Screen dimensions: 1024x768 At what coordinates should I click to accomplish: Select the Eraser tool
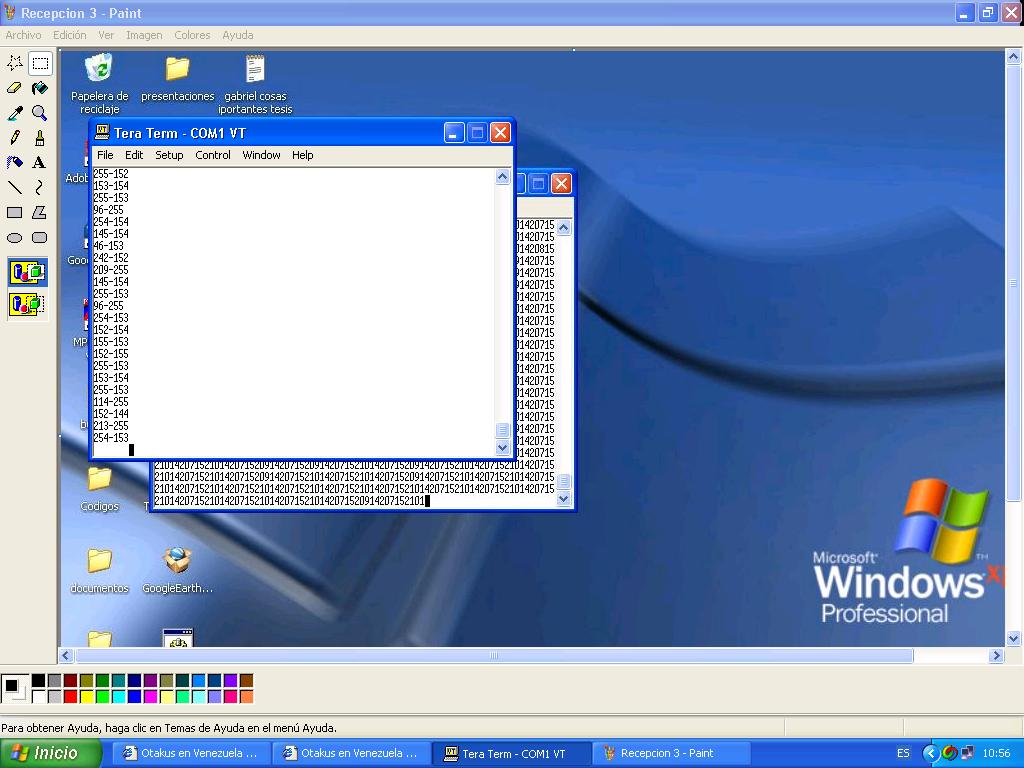click(15, 88)
